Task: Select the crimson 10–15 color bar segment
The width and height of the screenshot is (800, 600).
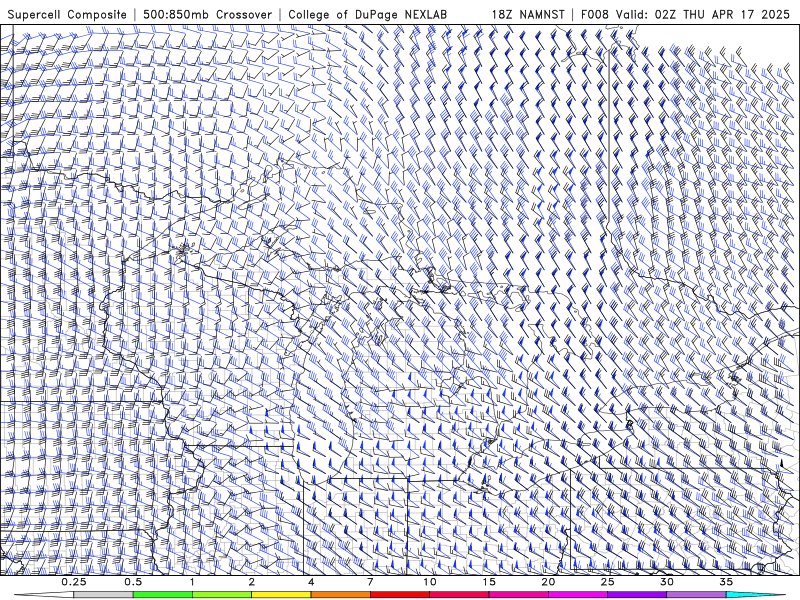Action: [x=459, y=595]
